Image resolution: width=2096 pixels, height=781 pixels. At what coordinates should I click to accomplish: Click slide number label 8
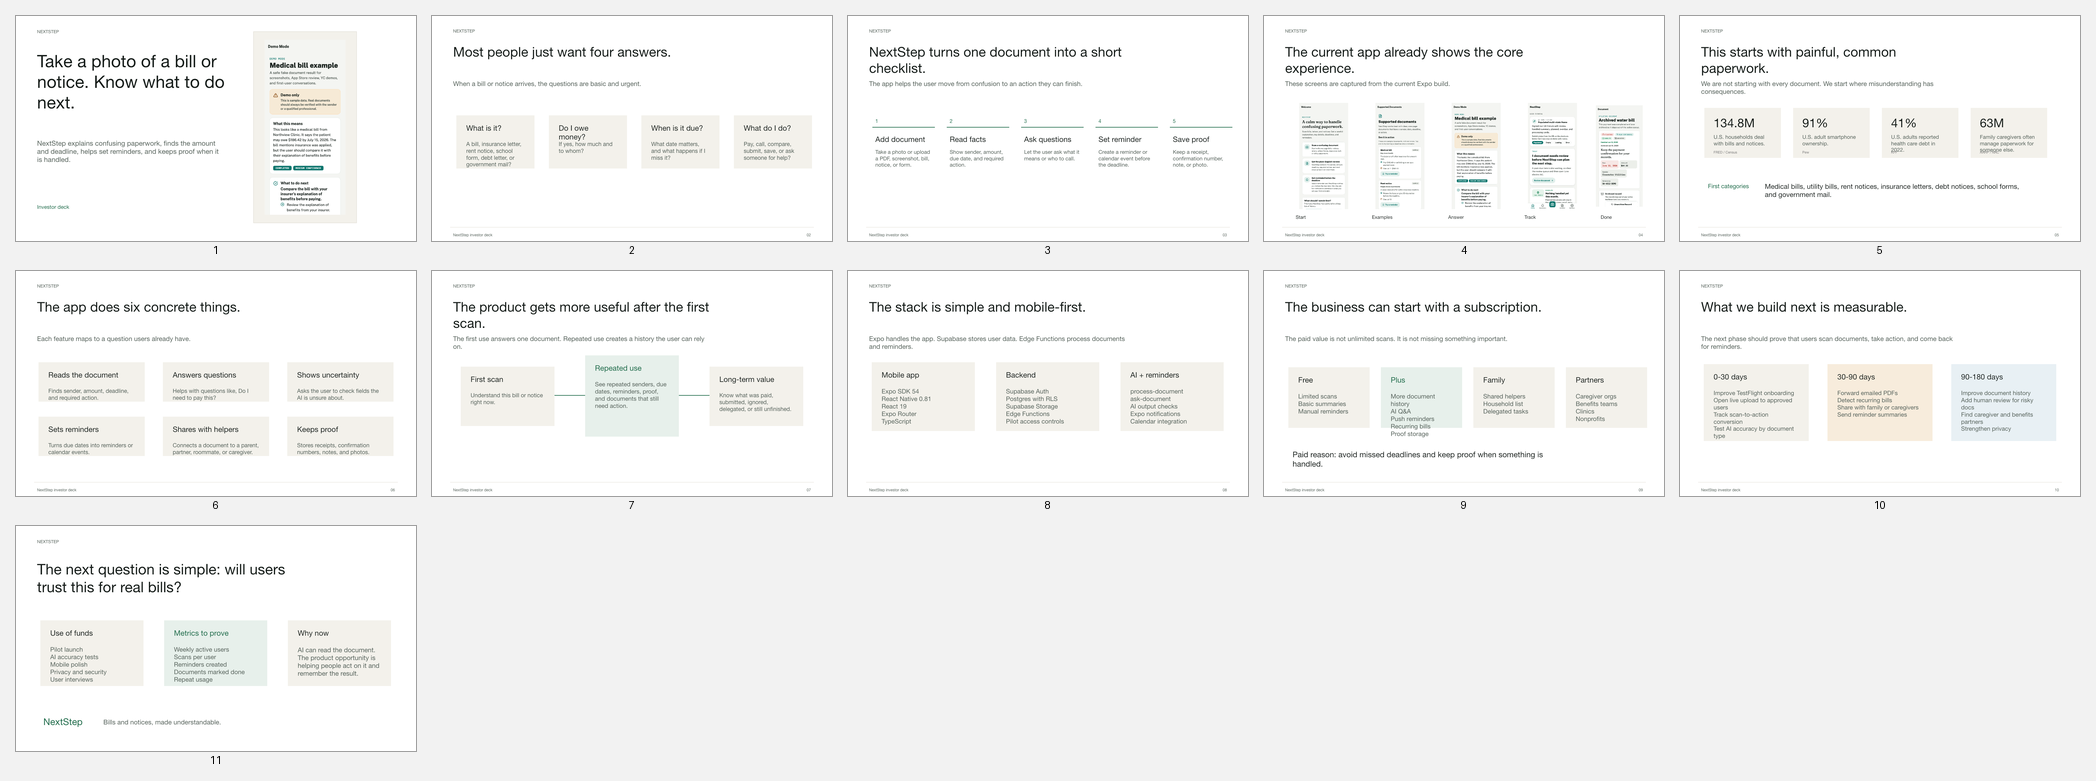(x=1048, y=505)
